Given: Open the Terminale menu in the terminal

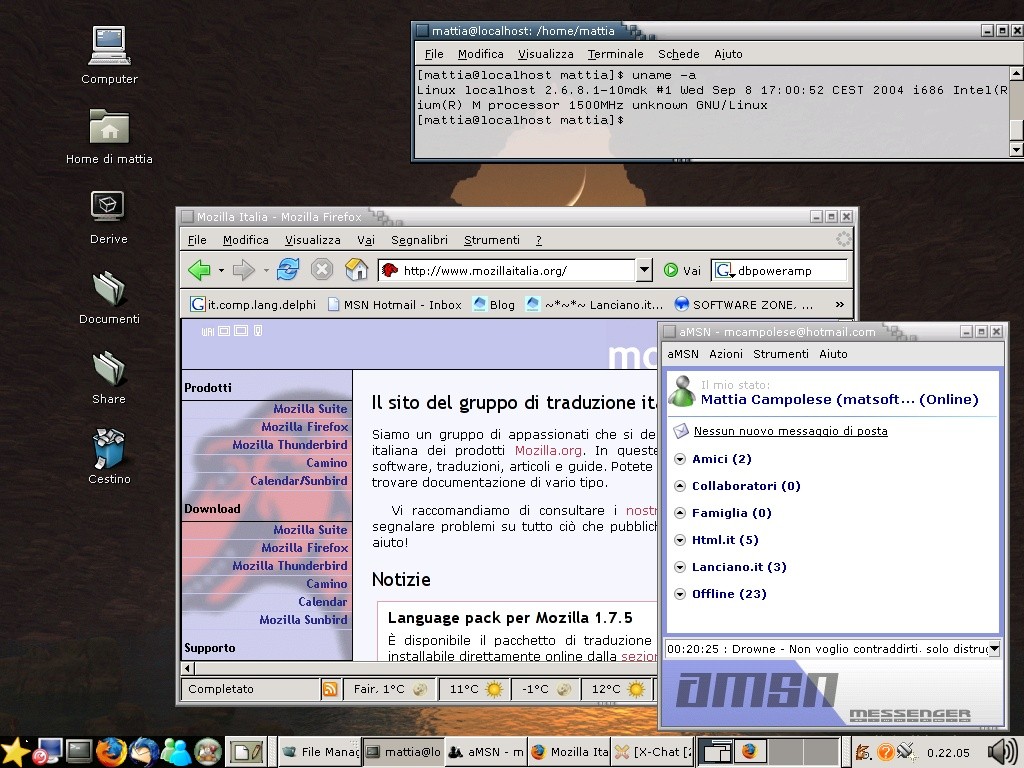Looking at the screenshot, I should [615, 54].
